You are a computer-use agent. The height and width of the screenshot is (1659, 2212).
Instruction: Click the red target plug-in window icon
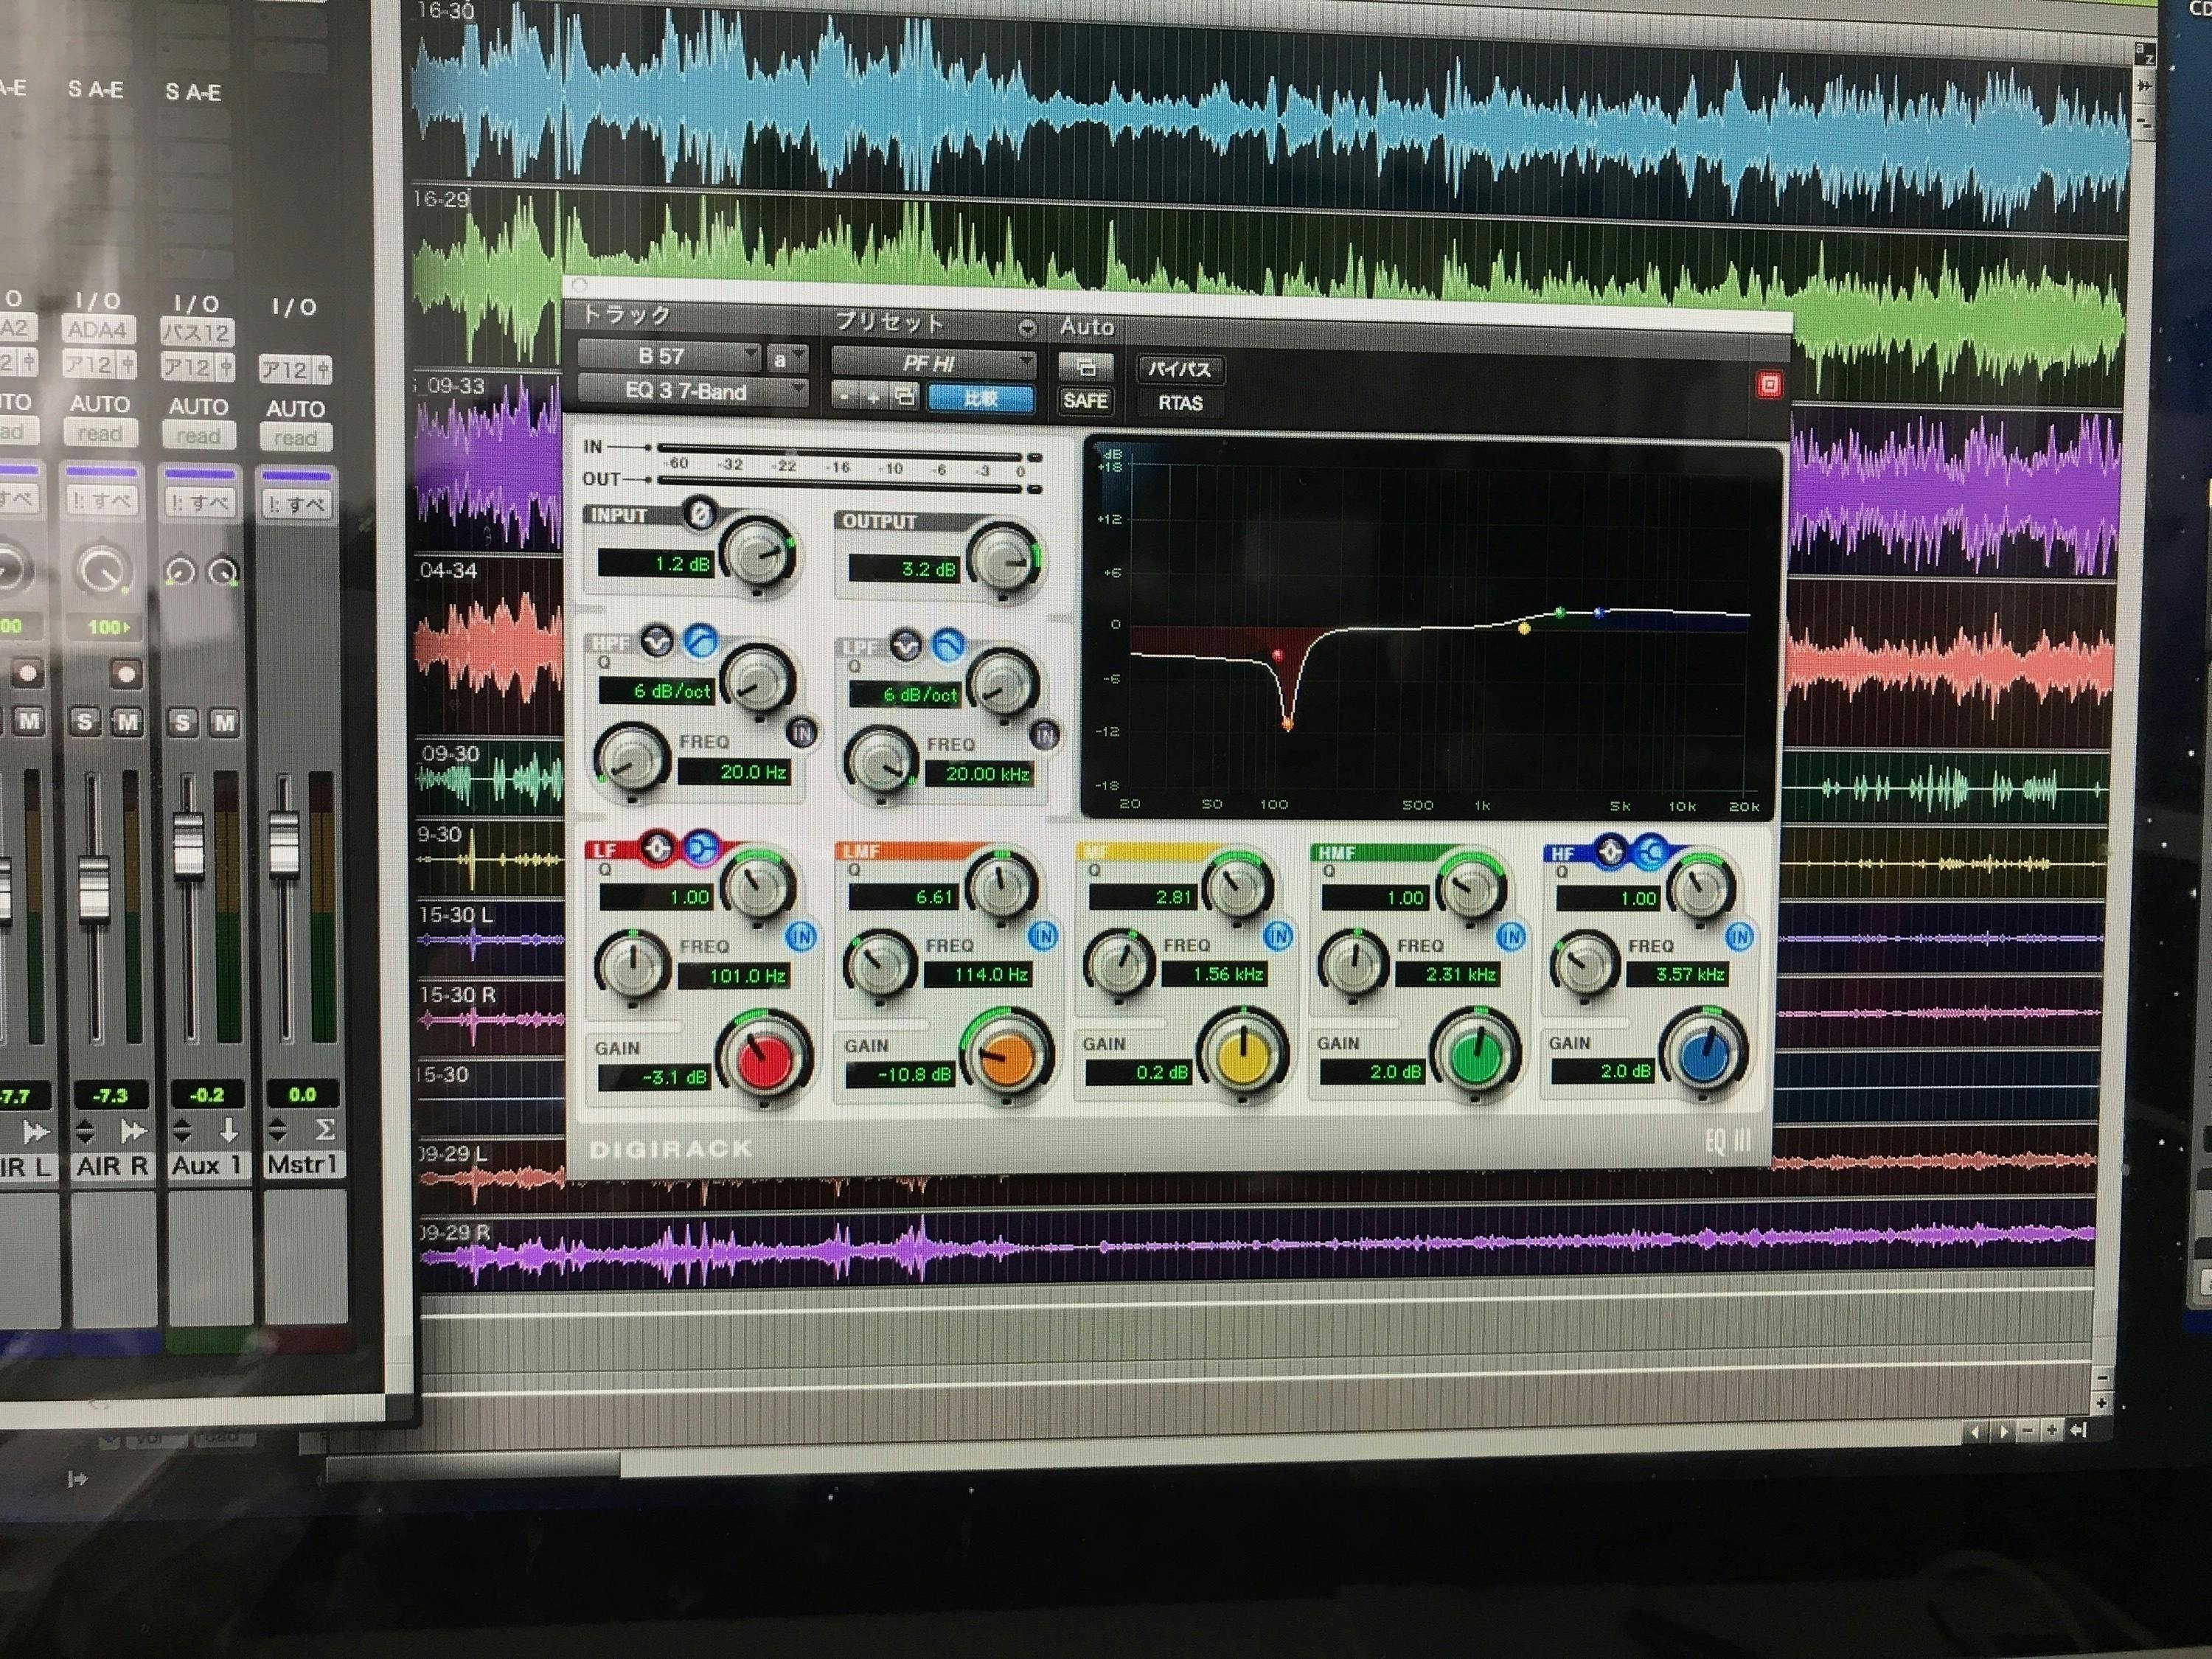(1768, 385)
